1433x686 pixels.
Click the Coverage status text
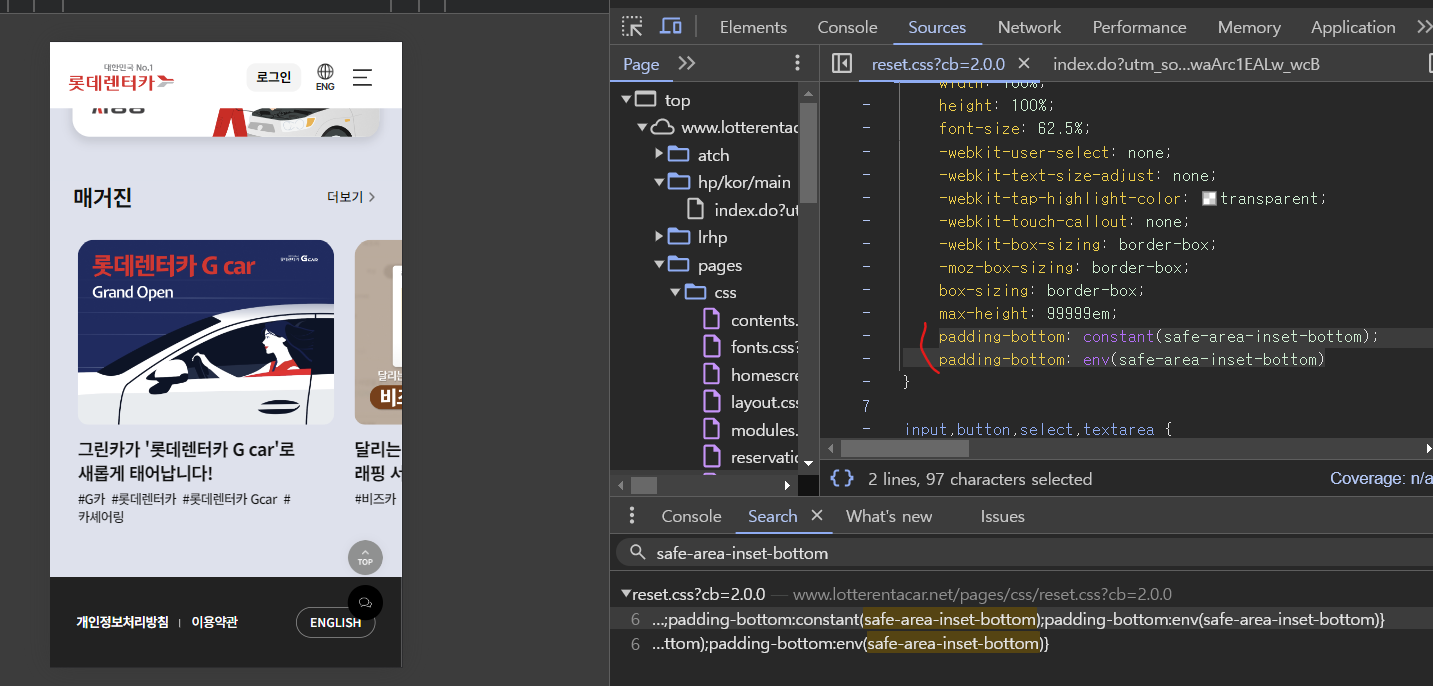[x=1381, y=479]
